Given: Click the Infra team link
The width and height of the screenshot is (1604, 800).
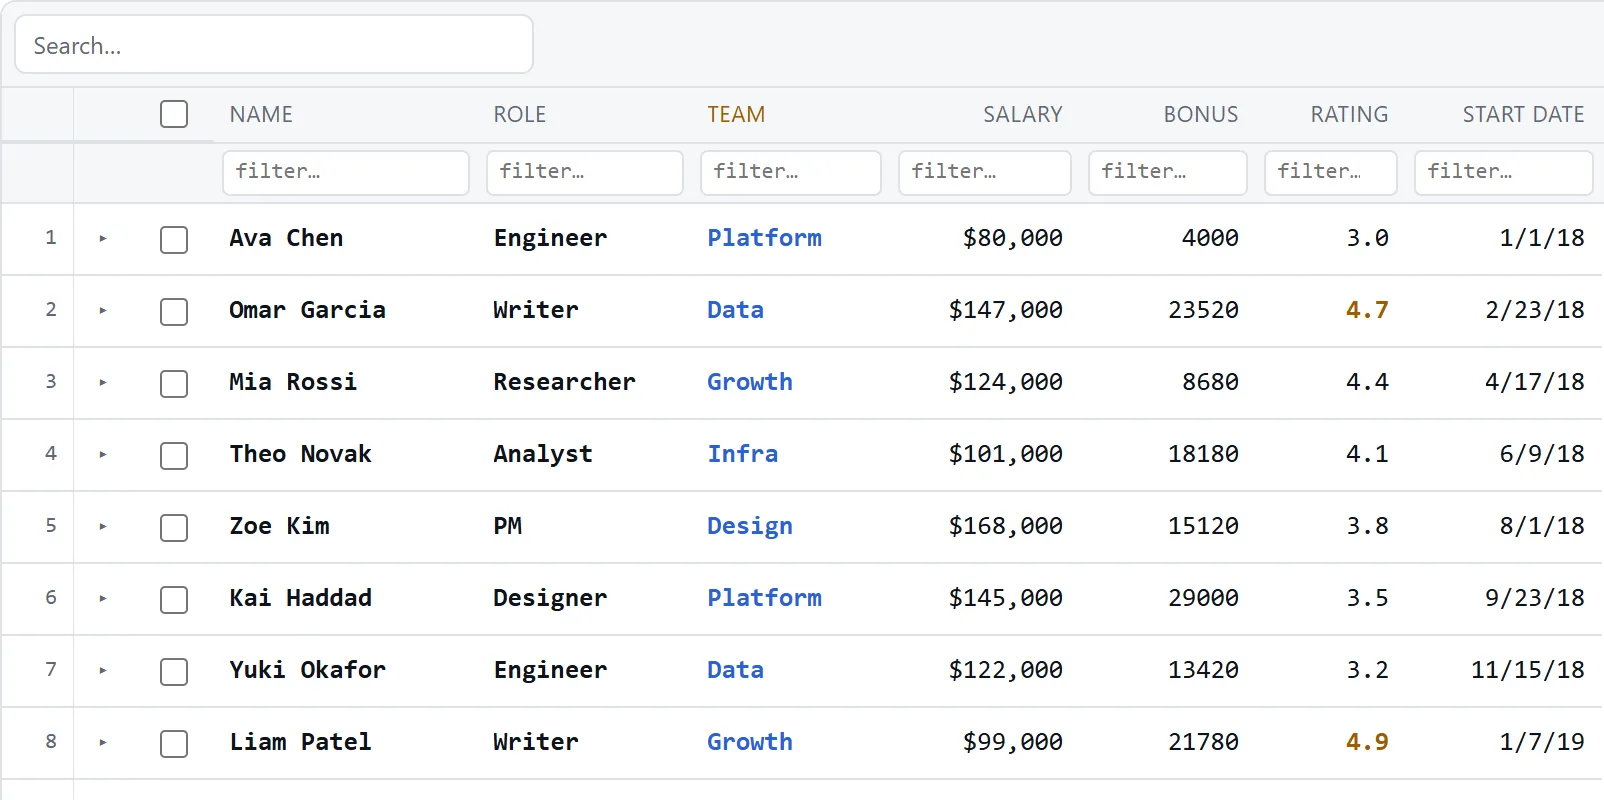Looking at the screenshot, I should point(742,454).
